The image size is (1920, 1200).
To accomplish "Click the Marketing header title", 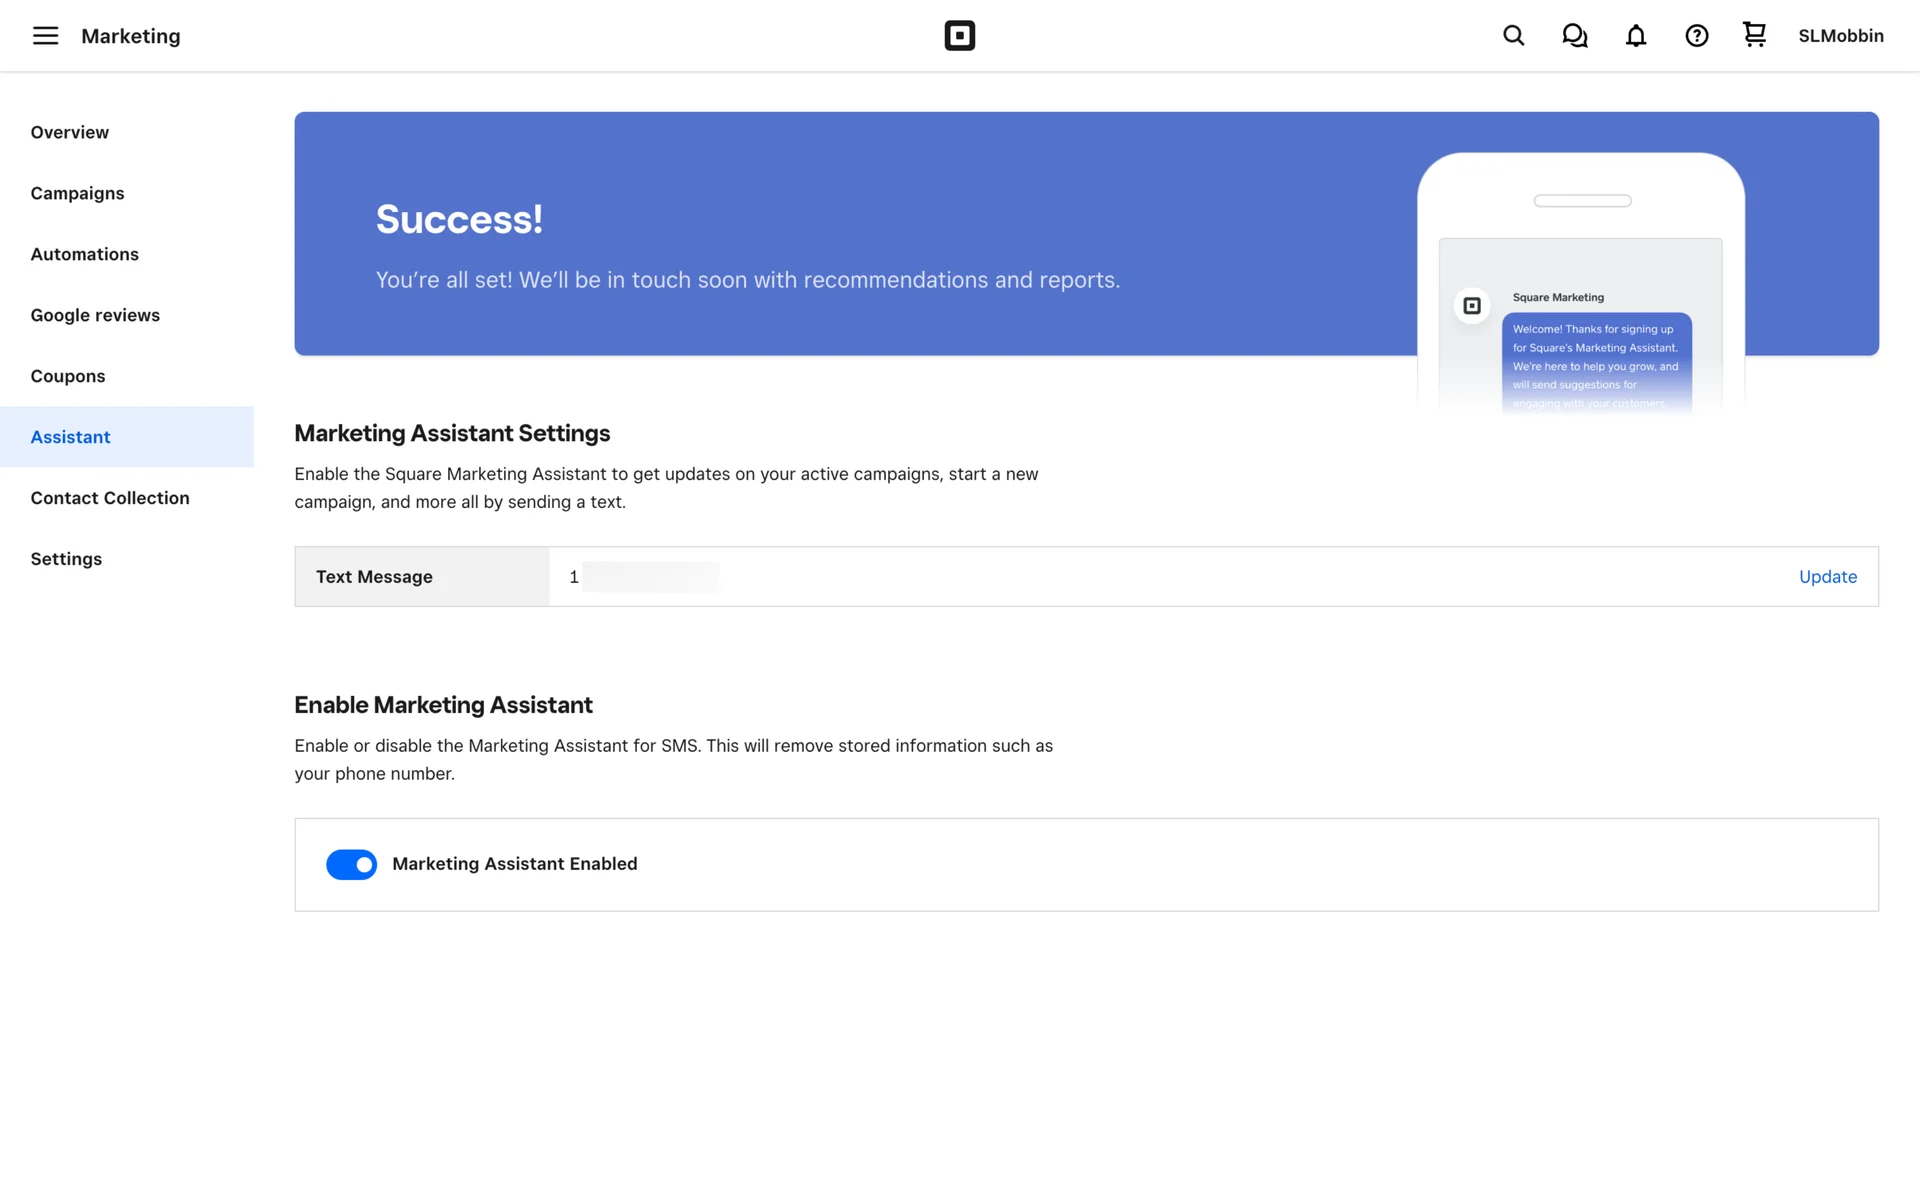I will coord(131,36).
